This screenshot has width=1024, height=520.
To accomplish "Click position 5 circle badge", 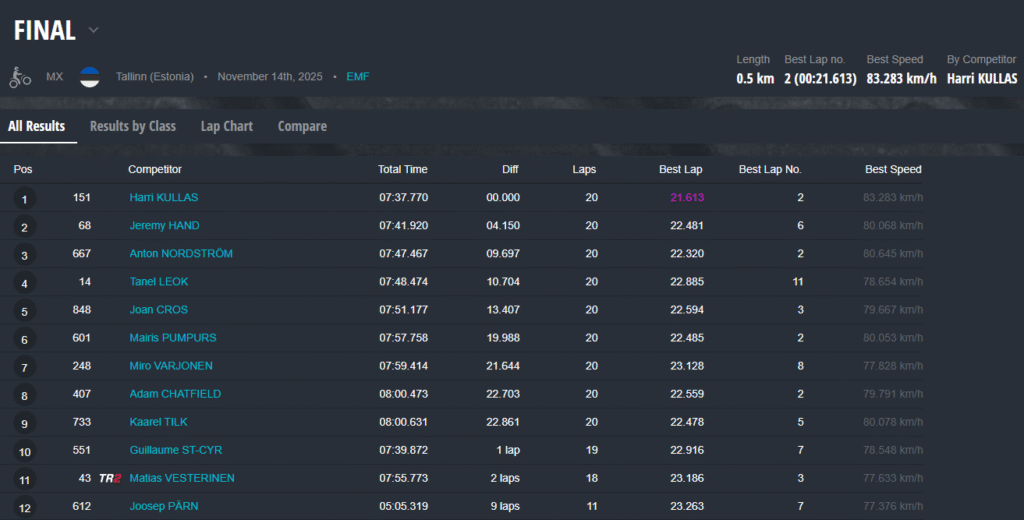I will click(24, 311).
